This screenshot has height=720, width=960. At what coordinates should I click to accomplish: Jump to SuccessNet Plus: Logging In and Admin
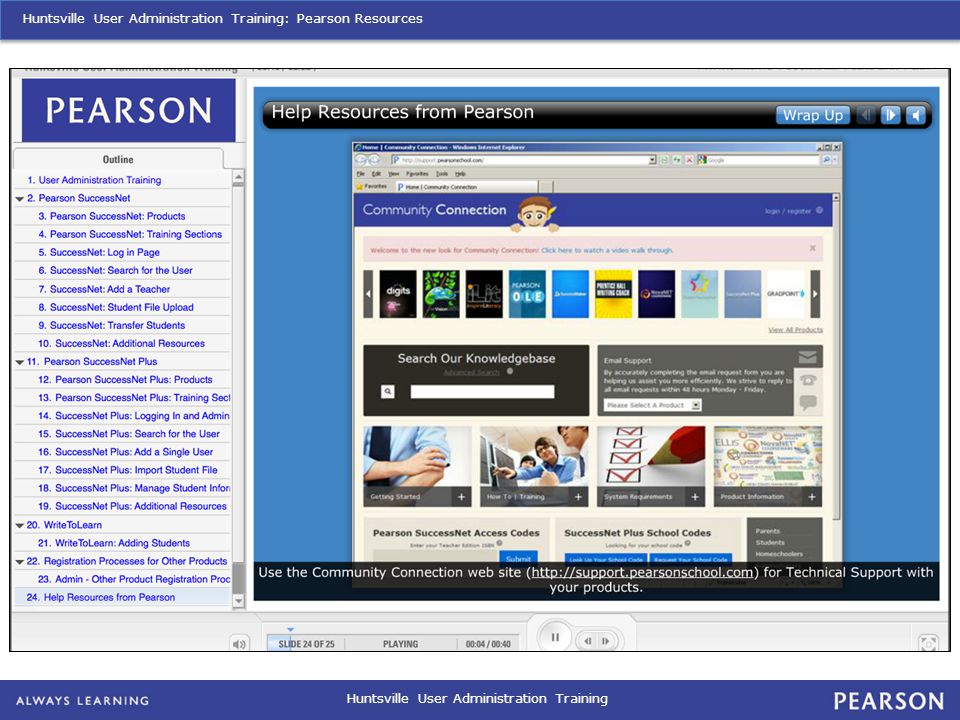click(133, 416)
